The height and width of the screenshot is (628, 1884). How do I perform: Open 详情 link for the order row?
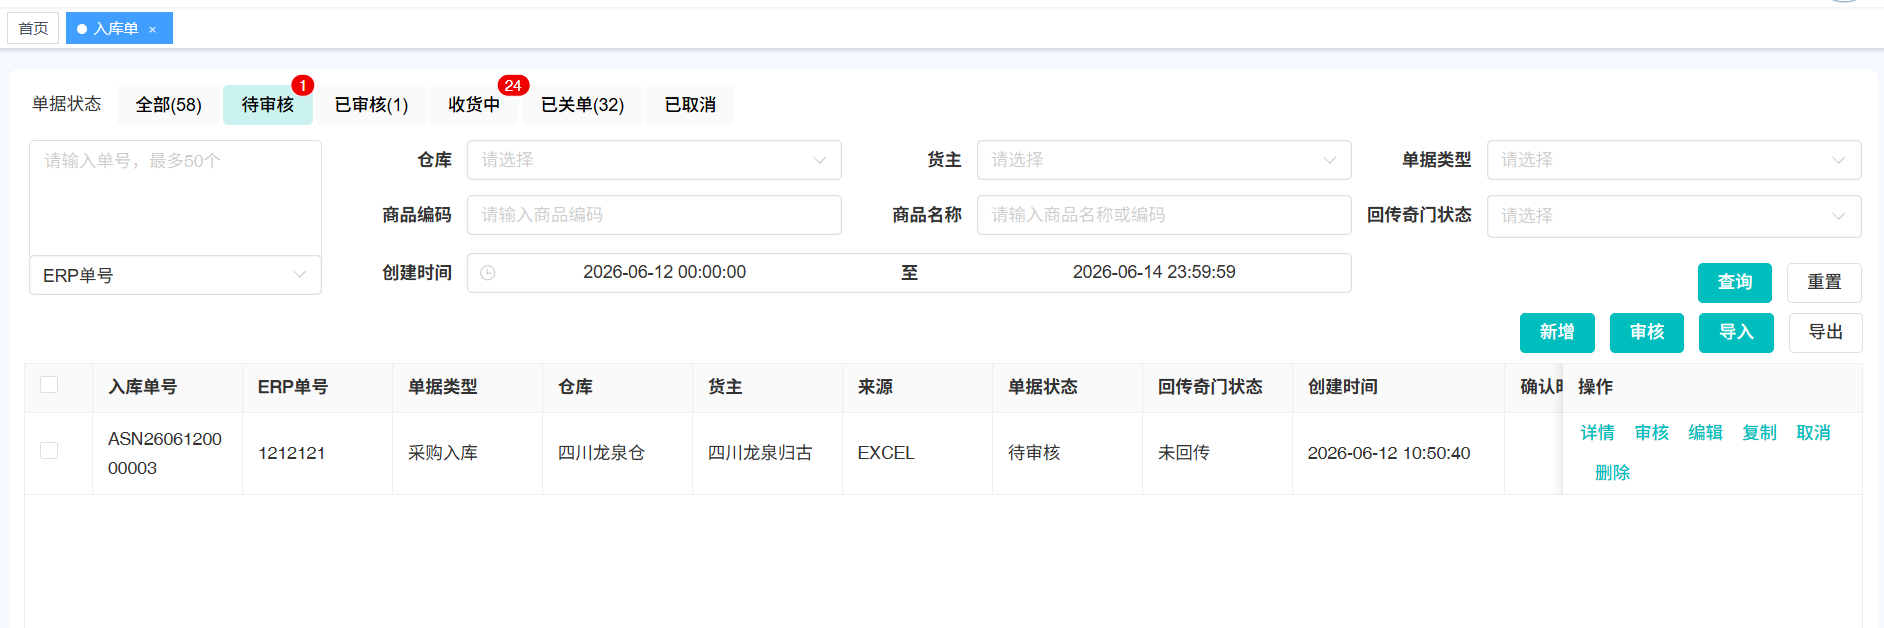point(1597,433)
